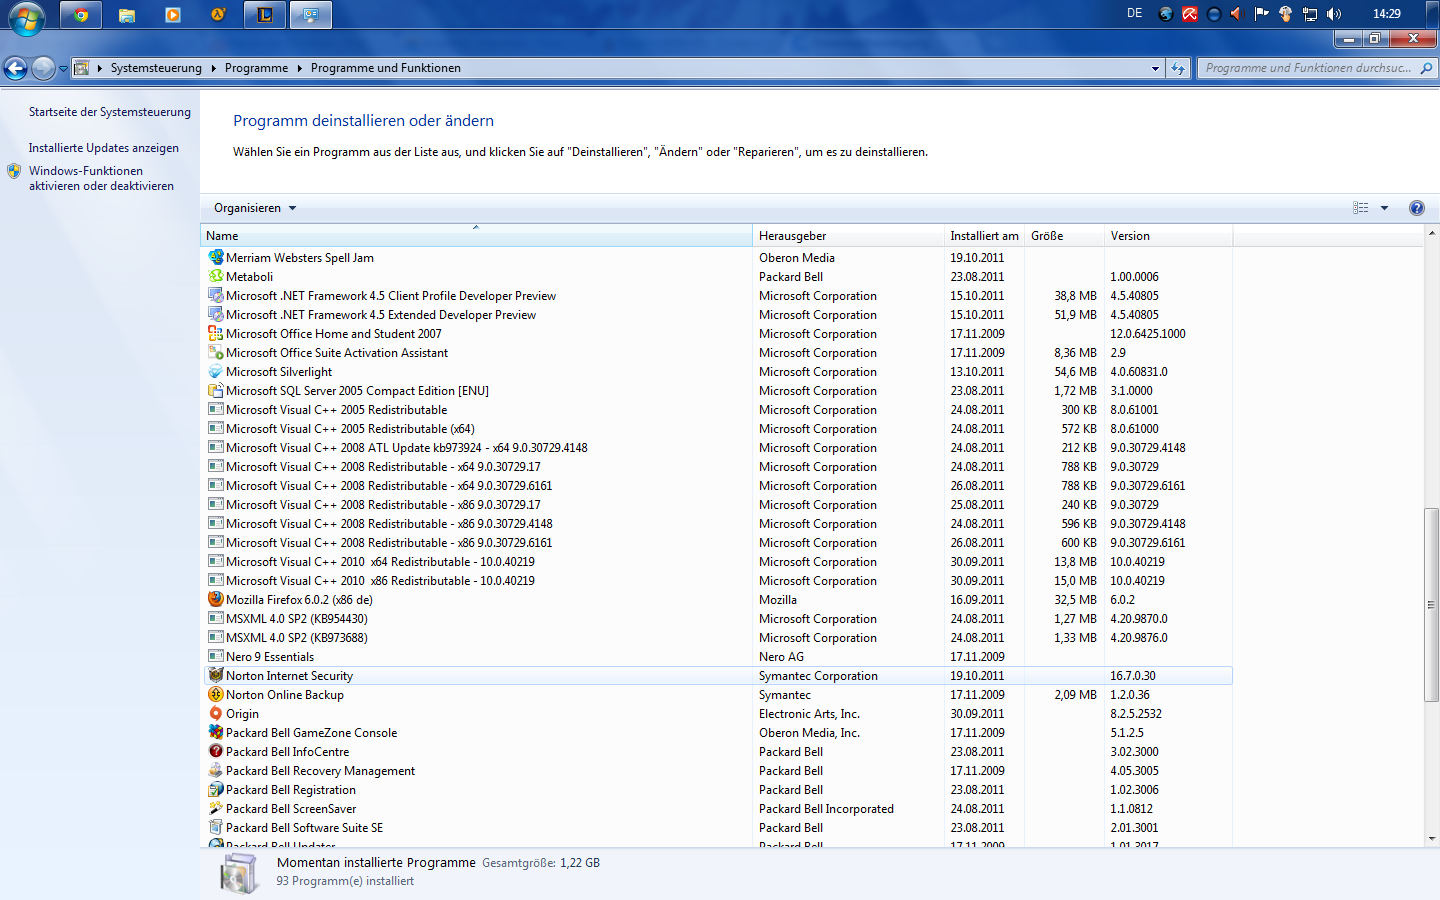Select Nero 9 Essentials entry
The width and height of the screenshot is (1440, 900).
coord(717,657)
